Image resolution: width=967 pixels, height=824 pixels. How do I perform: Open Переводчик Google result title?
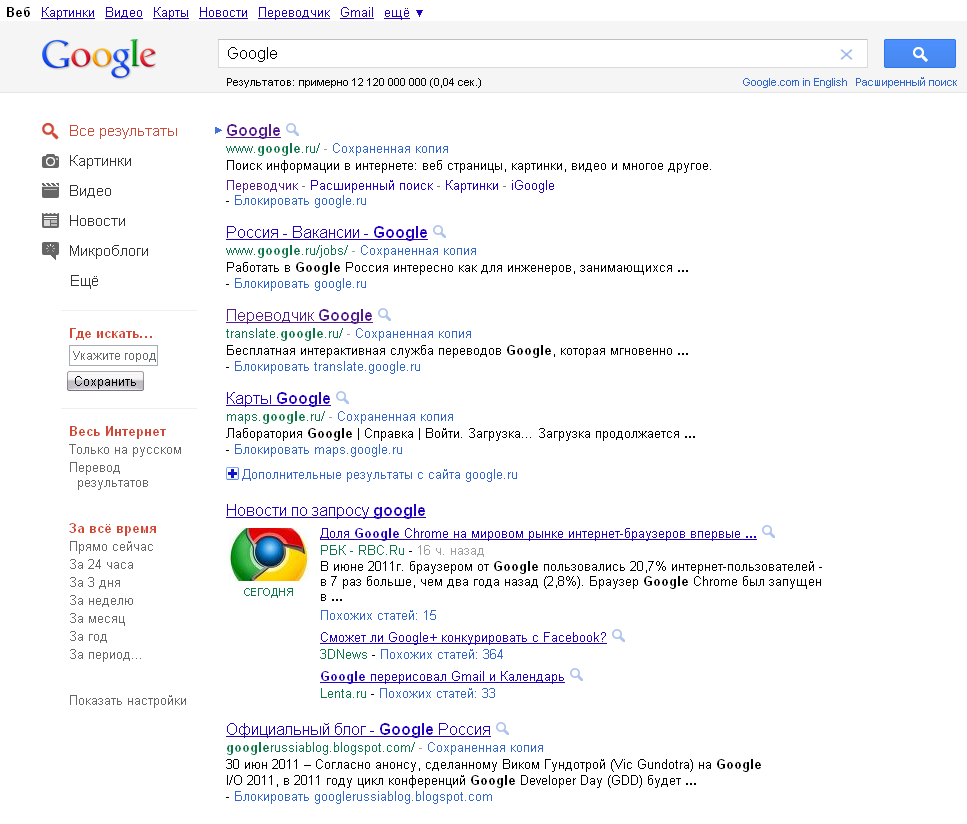(299, 315)
